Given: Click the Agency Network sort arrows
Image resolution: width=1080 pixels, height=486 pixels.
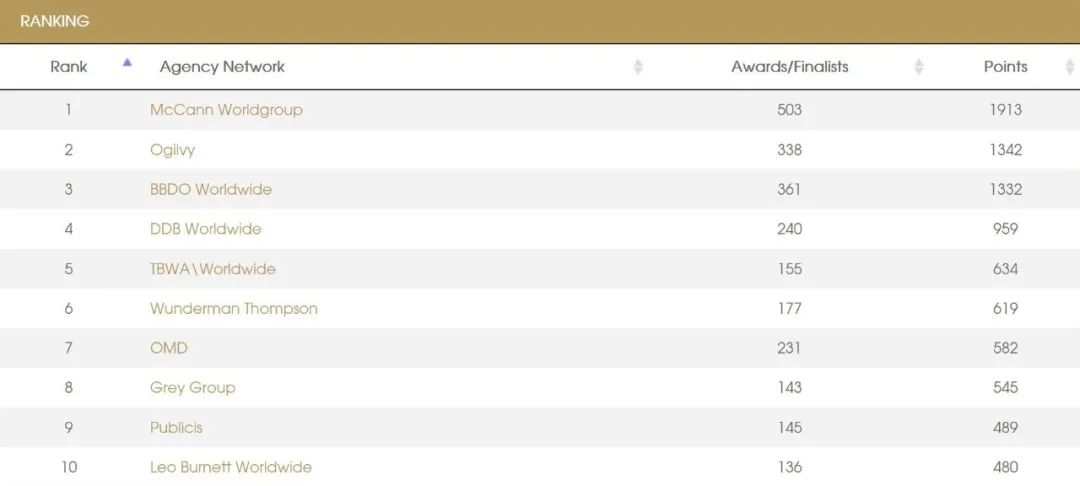Looking at the screenshot, I should point(638,67).
